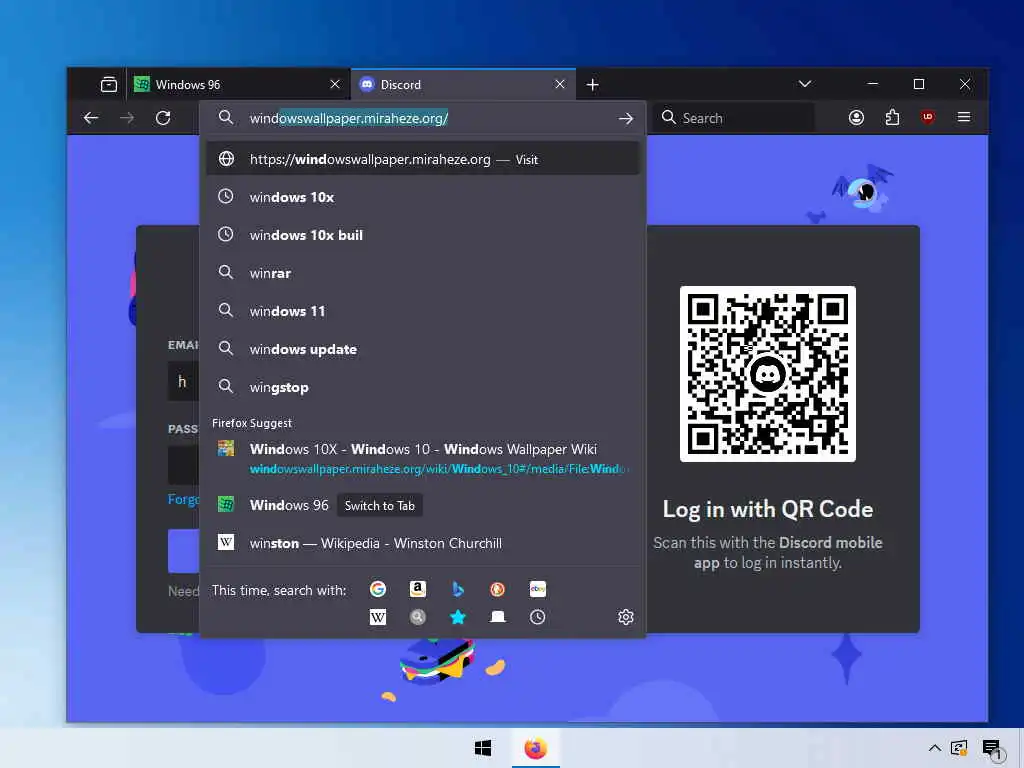Pick the 'windows 11' search suggestion
This screenshot has width=1024, height=768.
coord(423,311)
